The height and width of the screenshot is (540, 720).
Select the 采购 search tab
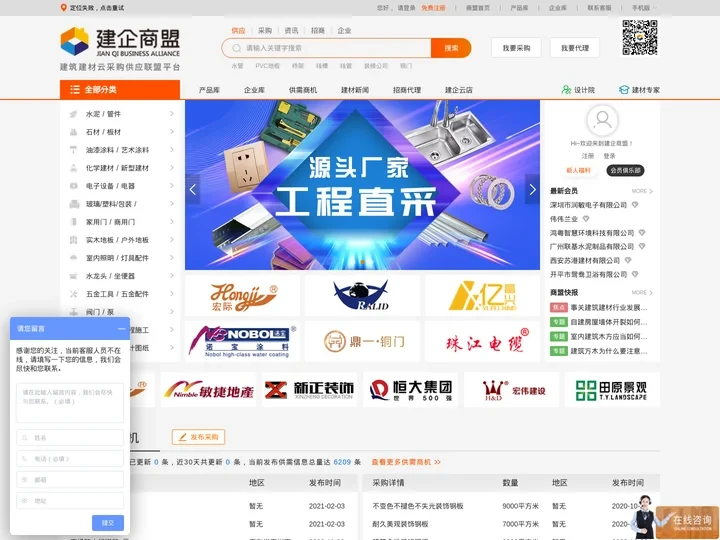(x=265, y=31)
